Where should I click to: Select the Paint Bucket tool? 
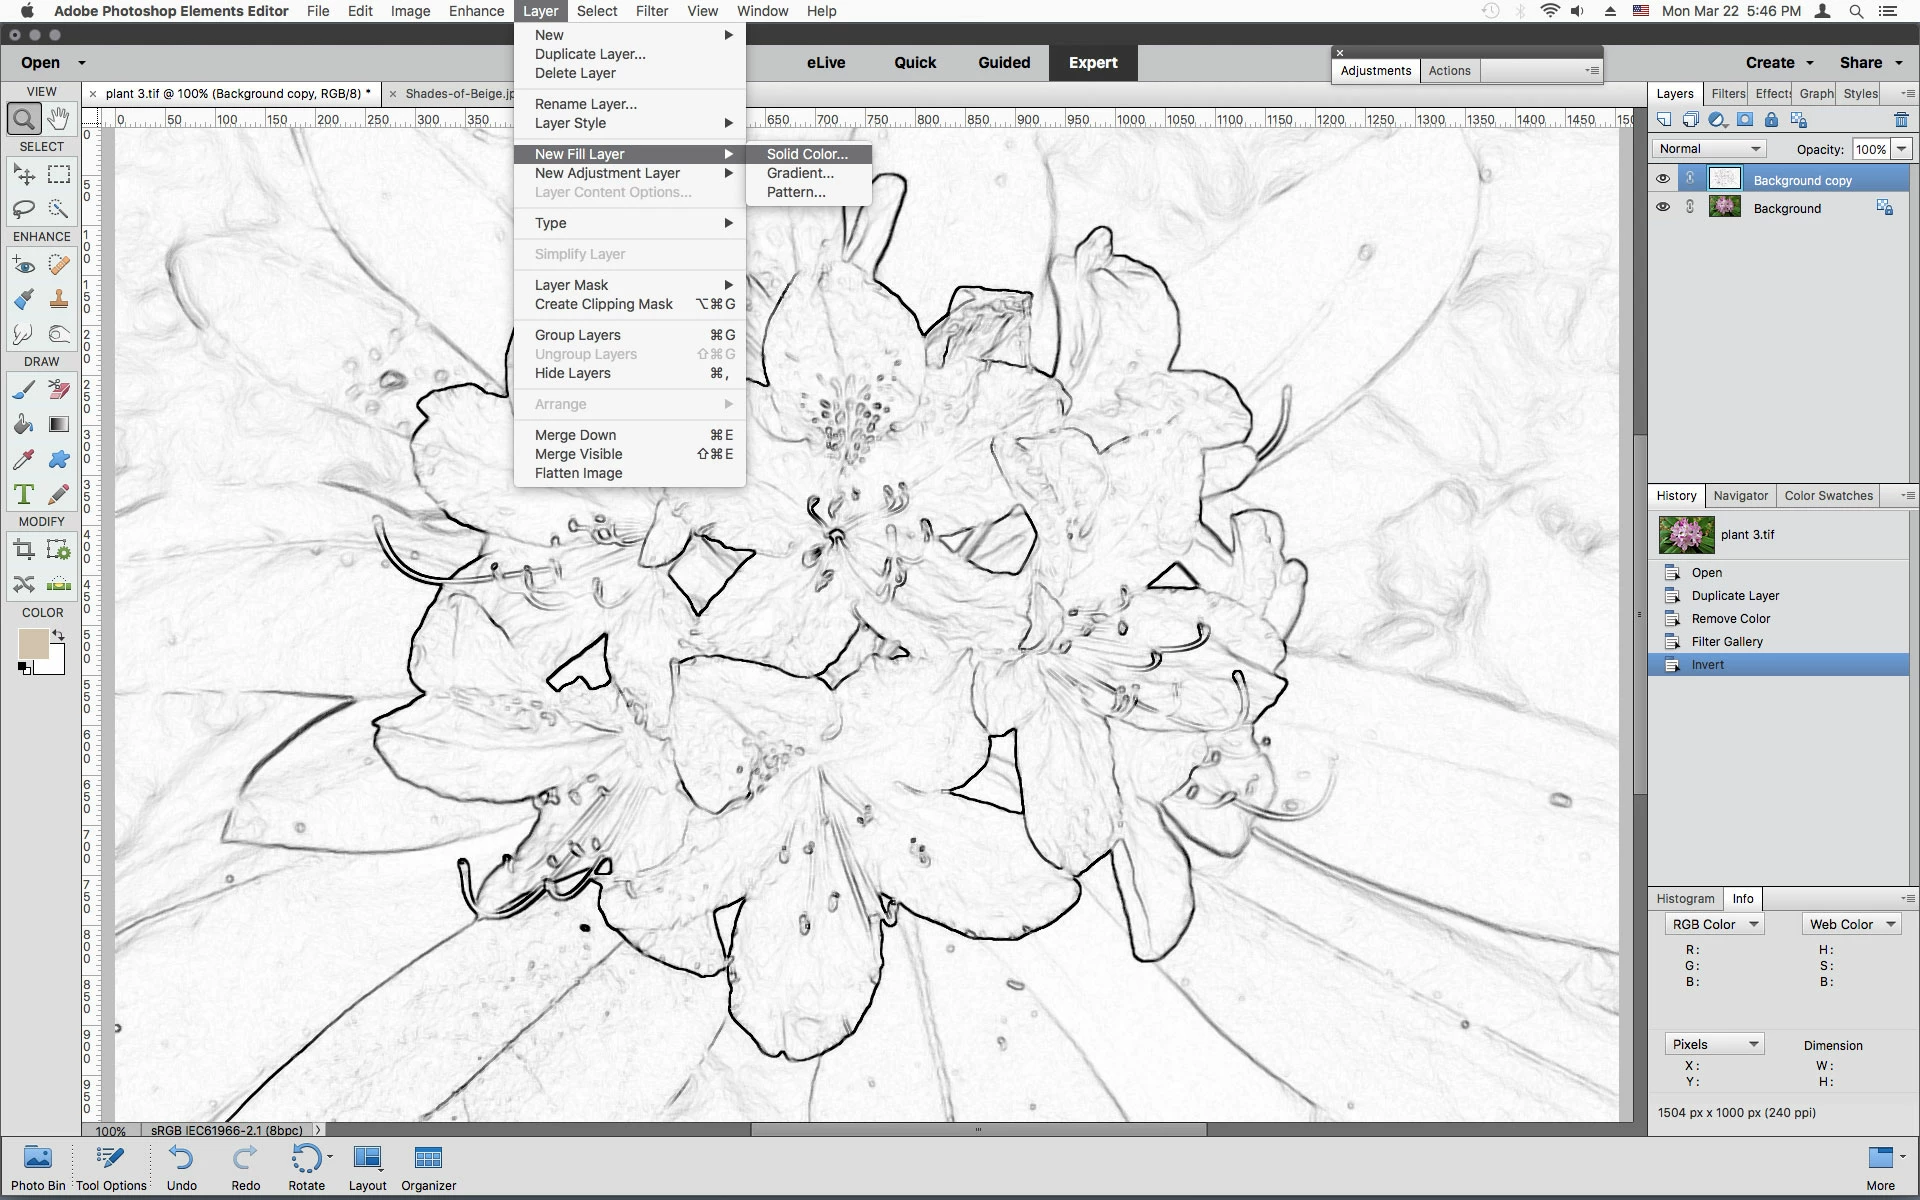pos(24,424)
